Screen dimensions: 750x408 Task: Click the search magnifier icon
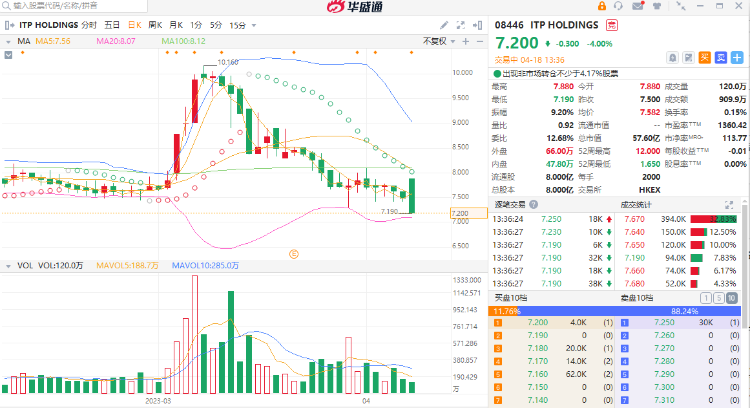pyautogui.click(x=6, y=6)
